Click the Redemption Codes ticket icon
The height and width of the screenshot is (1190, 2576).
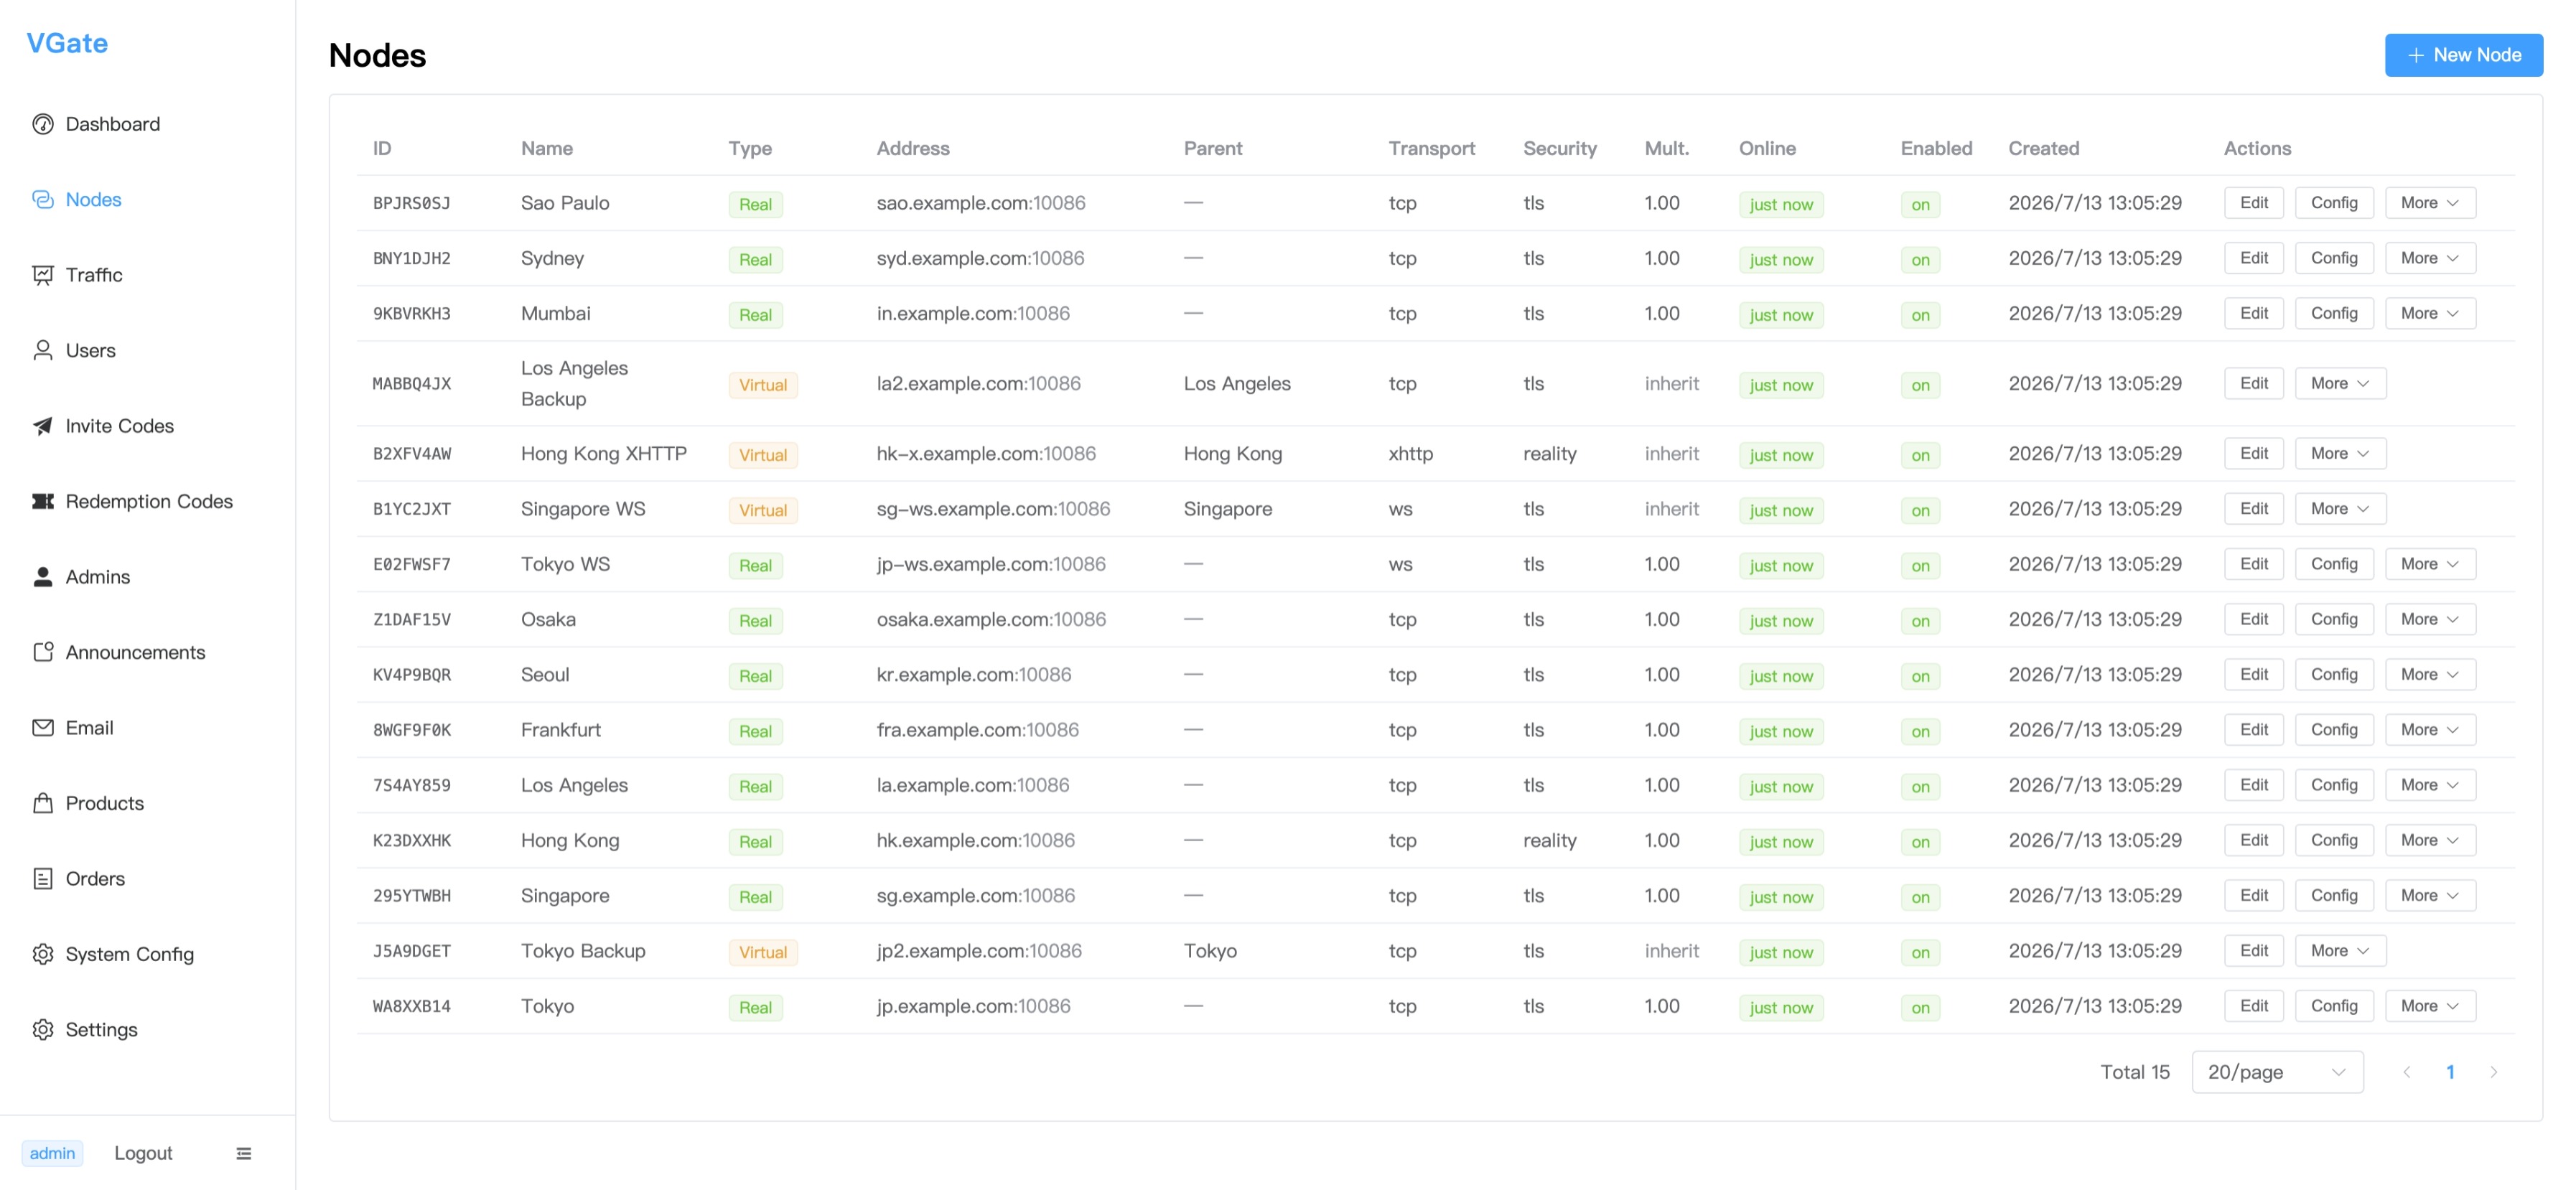(43, 501)
